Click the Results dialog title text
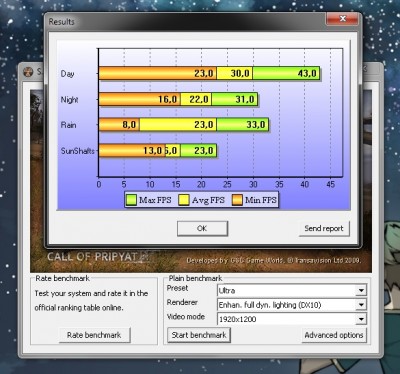 (x=62, y=22)
